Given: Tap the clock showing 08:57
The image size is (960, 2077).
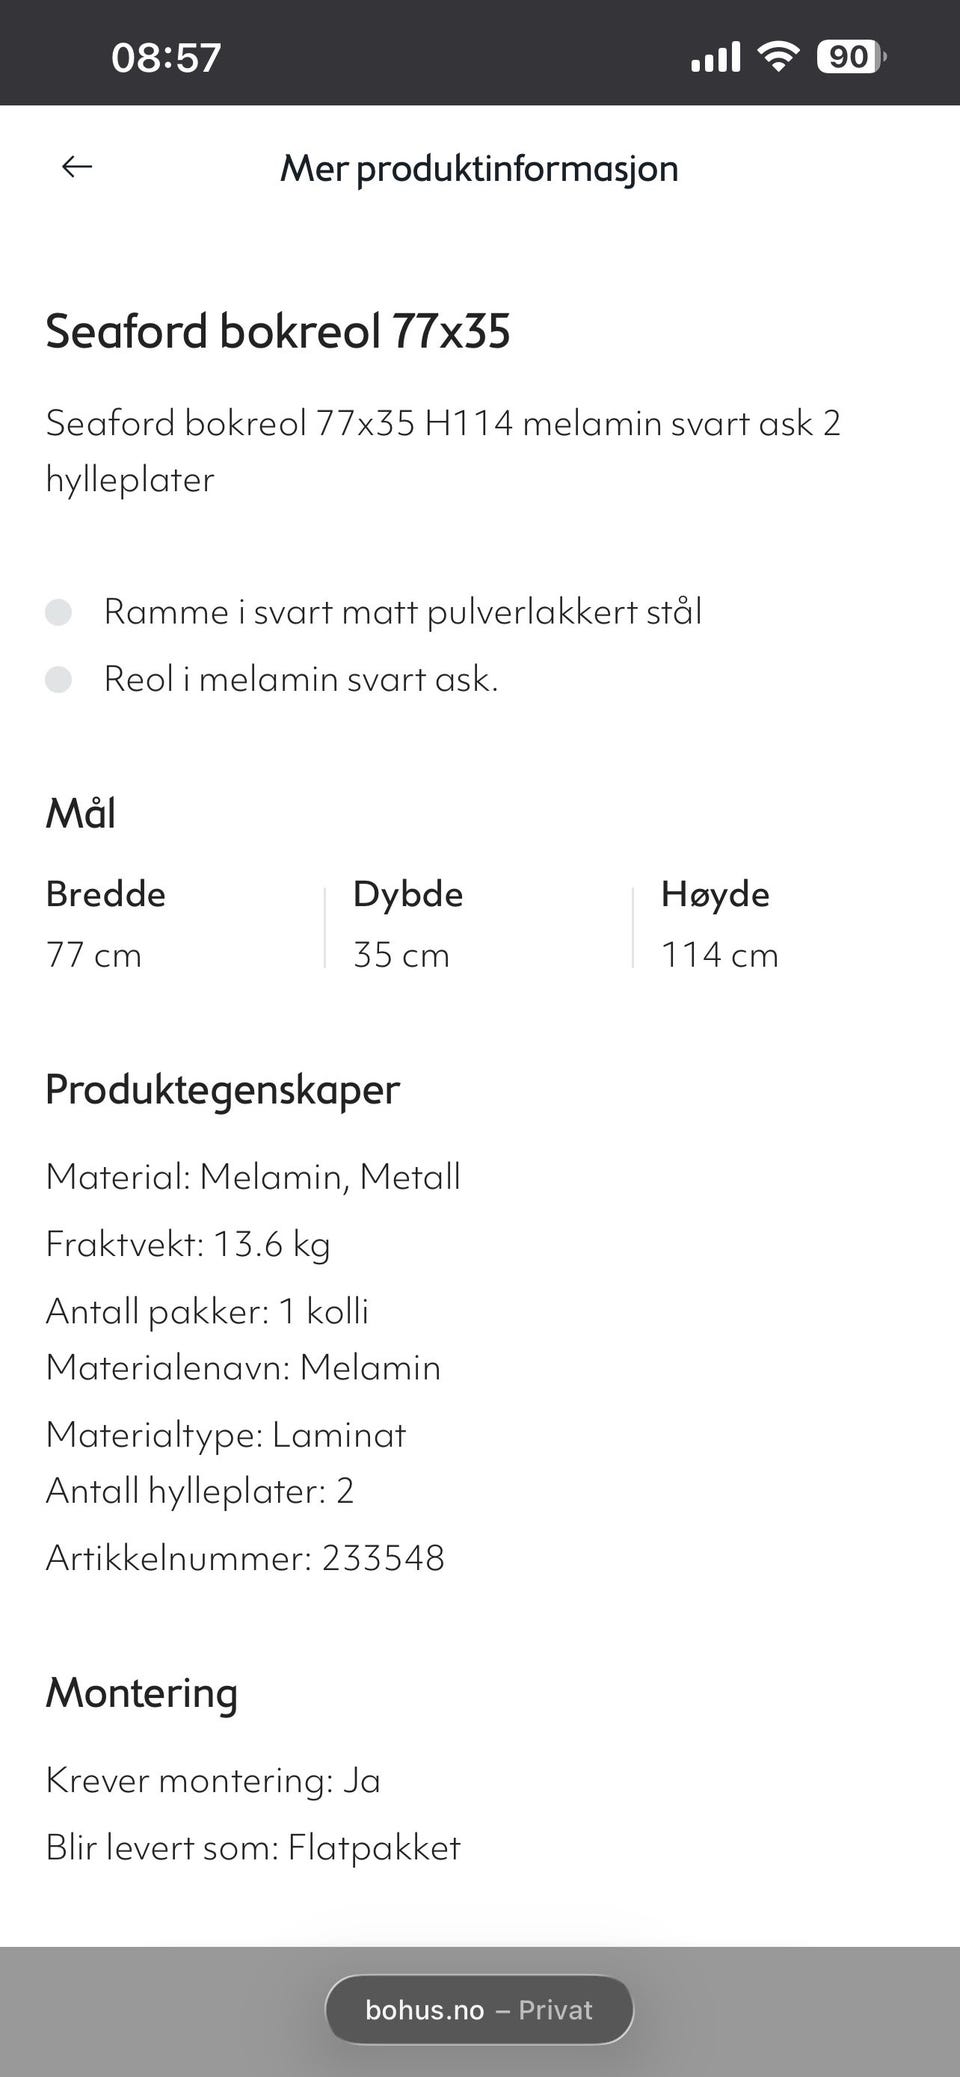Looking at the screenshot, I should [x=165, y=58].
